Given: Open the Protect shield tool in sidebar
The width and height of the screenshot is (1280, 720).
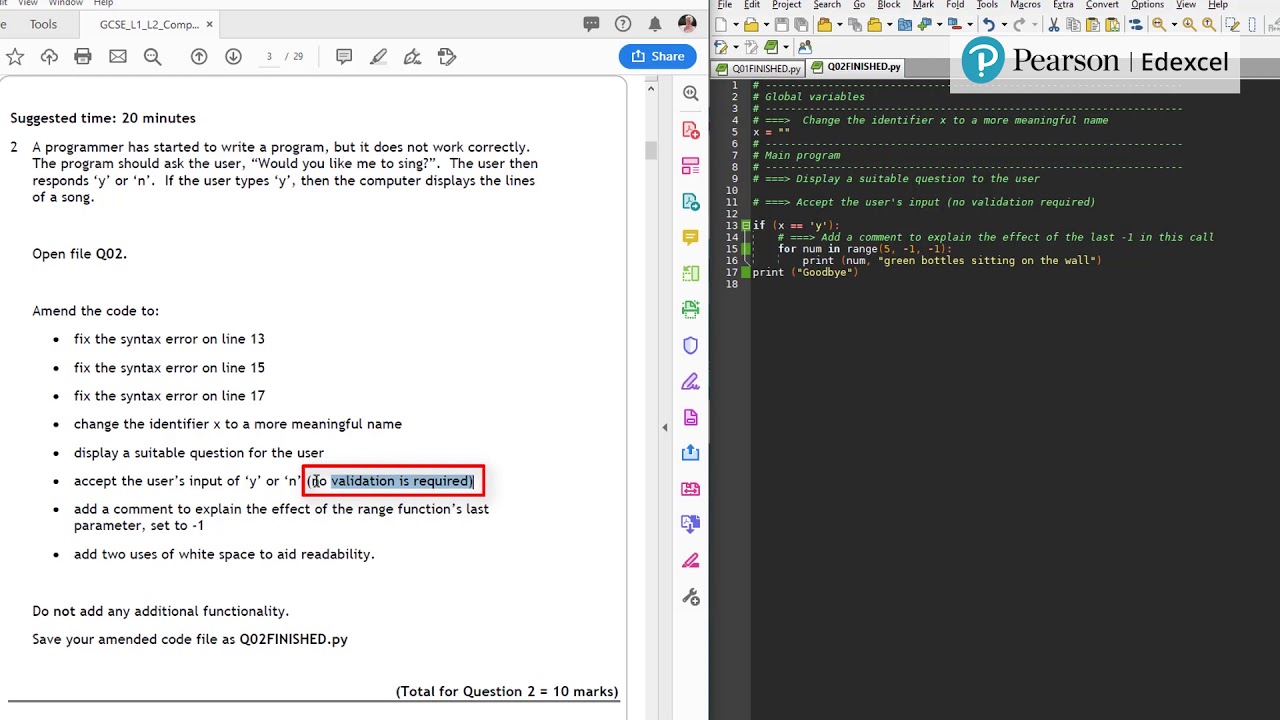Looking at the screenshot, I should pyautogui.click(x=691, y=345).
